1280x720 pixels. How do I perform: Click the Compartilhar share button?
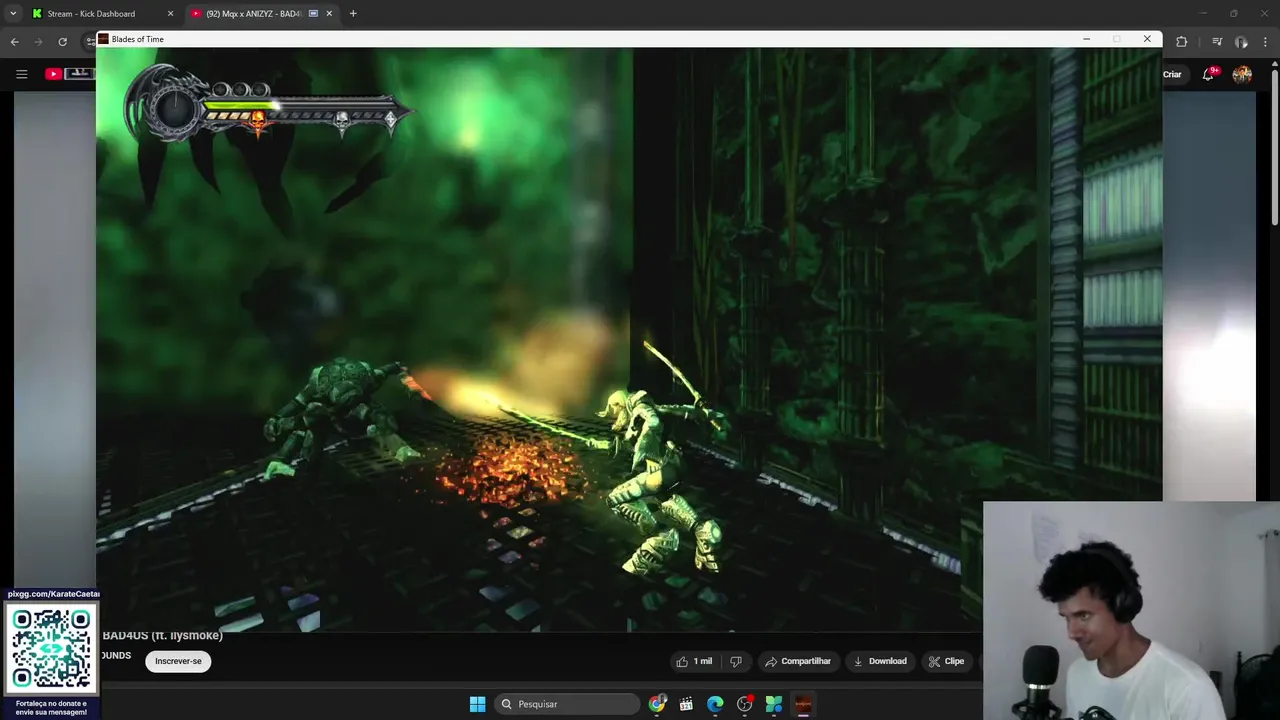pyautogui.click(x=798, y=661)
